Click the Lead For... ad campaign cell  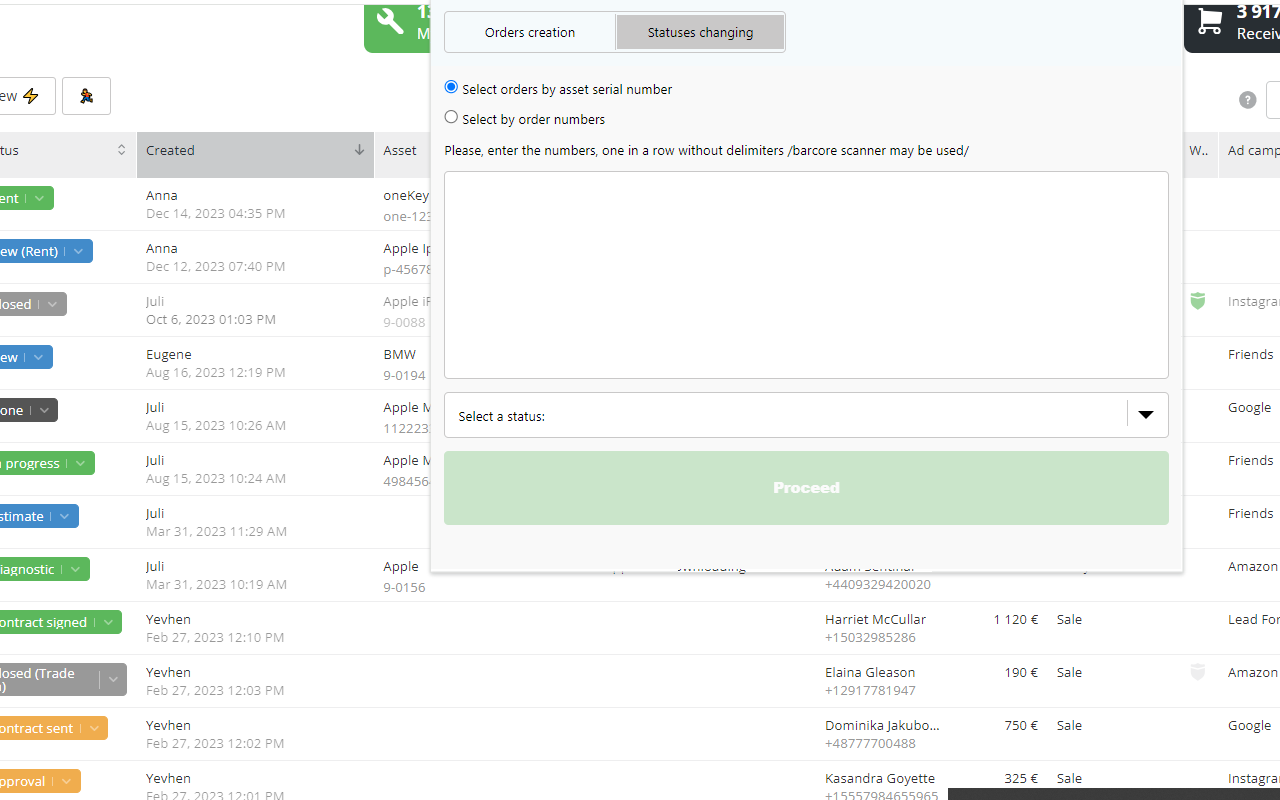1254,619
